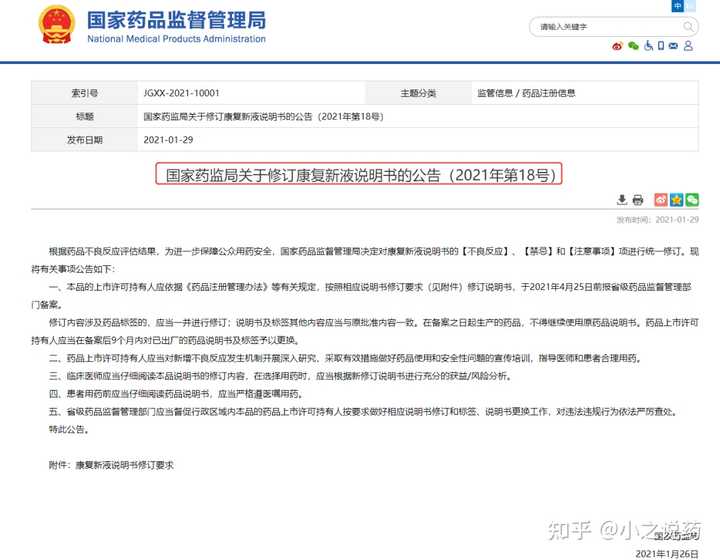Click the 国家药品监督管理局 site title

coord(176,20)
